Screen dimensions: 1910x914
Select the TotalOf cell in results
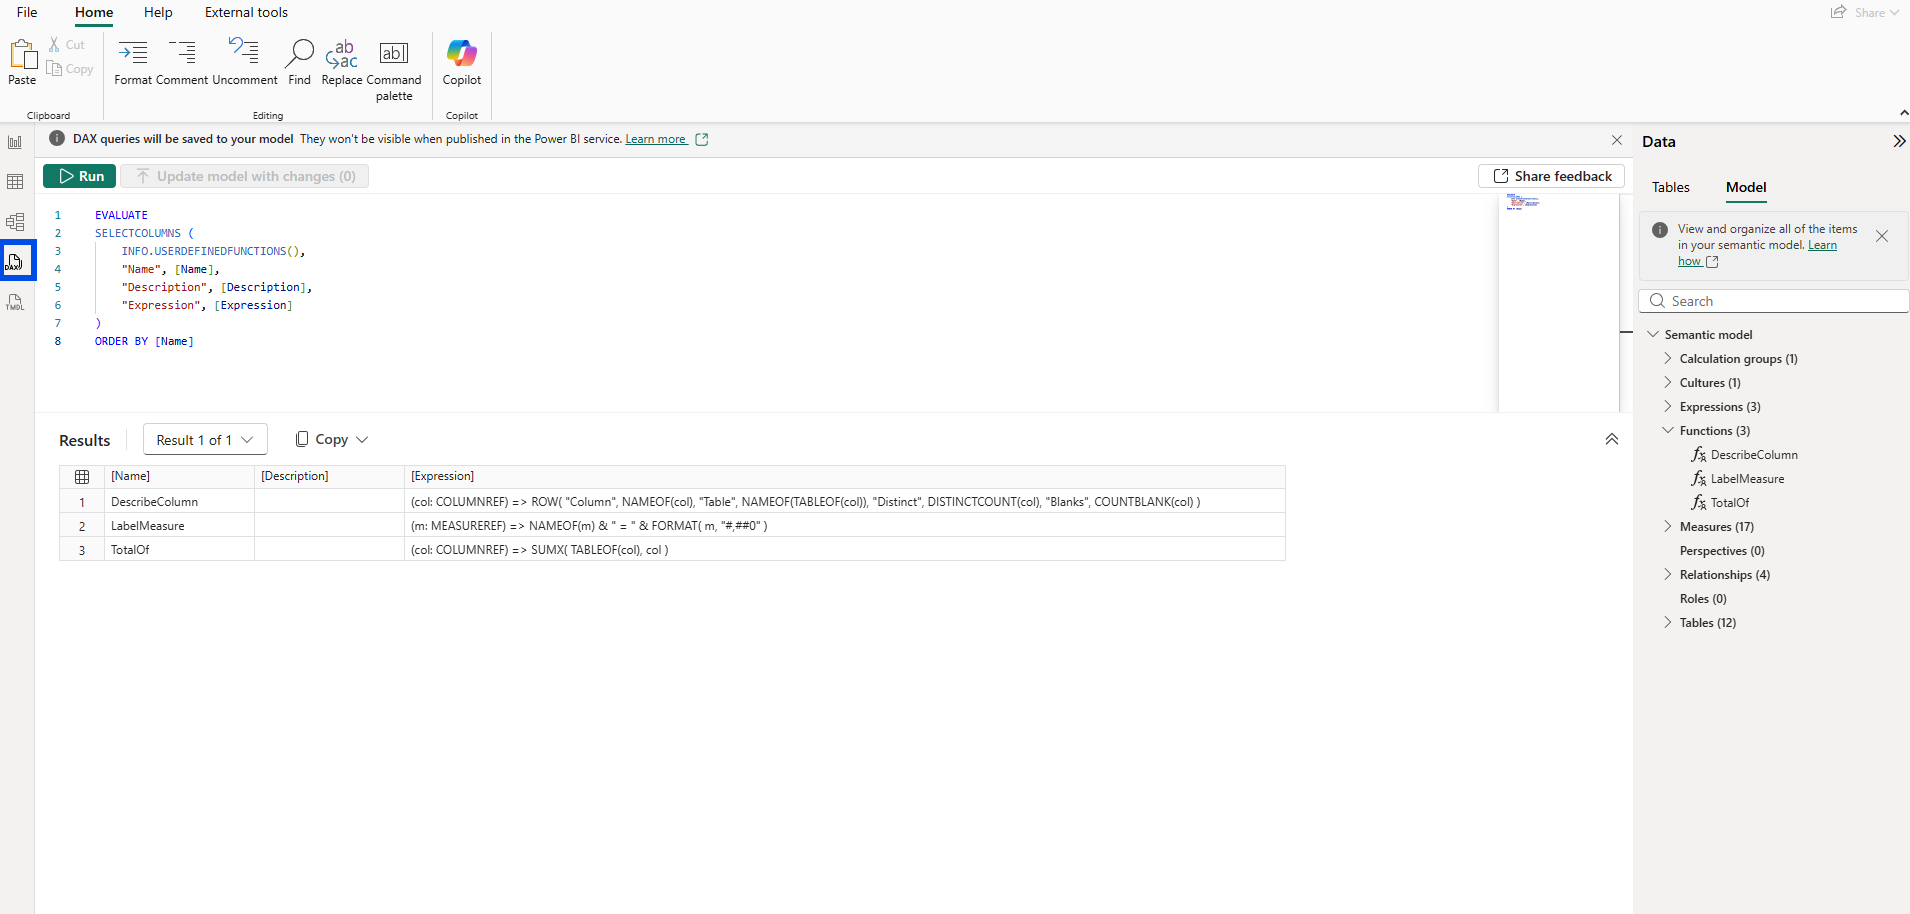179,550
